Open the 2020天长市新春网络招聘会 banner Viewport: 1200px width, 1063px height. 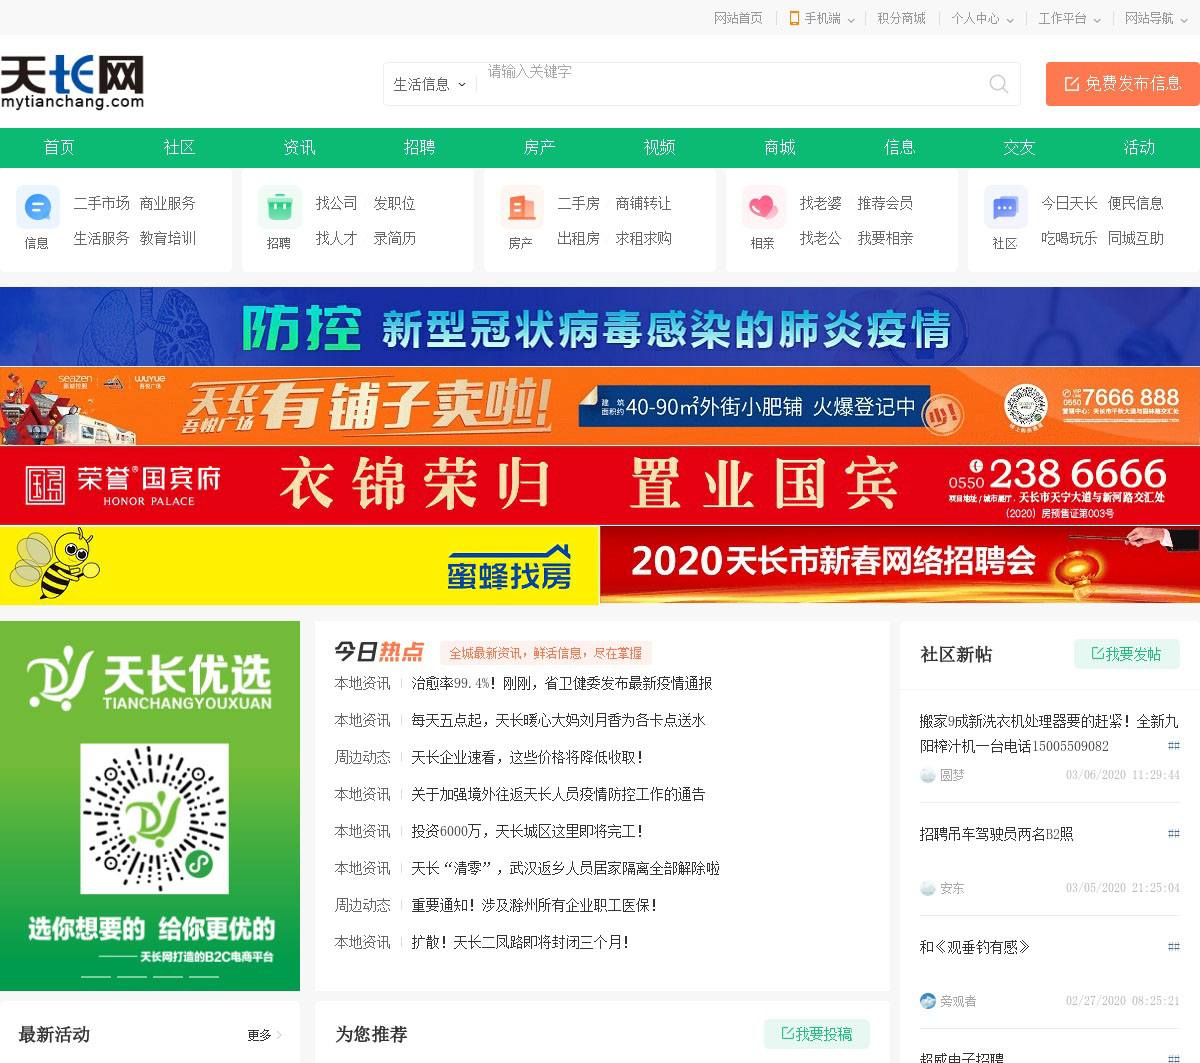click(900, 565)
